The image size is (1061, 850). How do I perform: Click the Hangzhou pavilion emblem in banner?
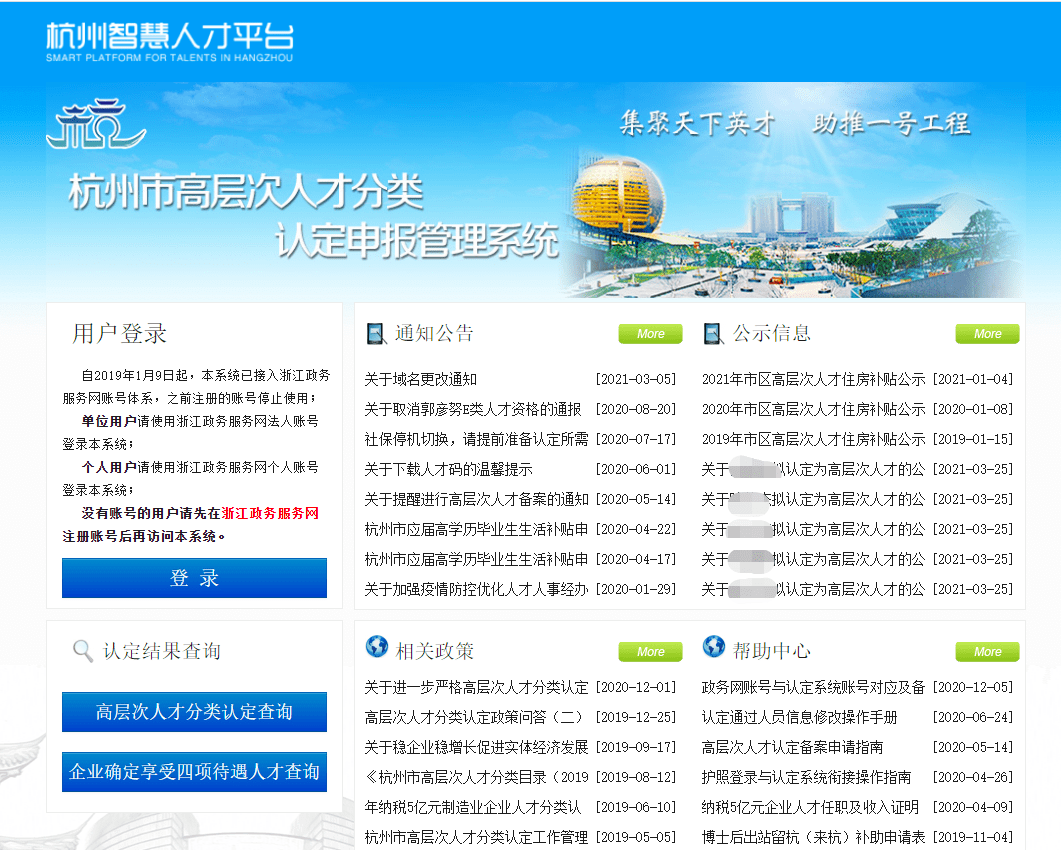pyautogui.click(x=96, y=124)
